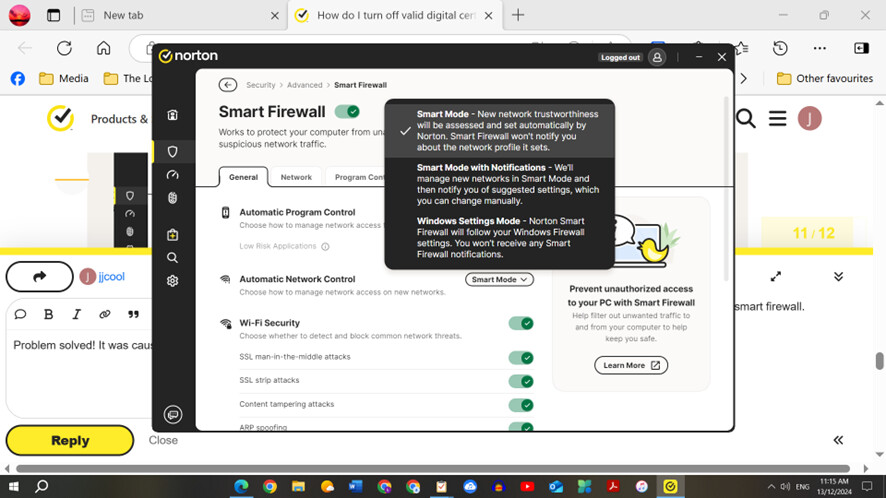886x498 pixels.
Task: Switch to the Network tab
Action: (296, 177)
